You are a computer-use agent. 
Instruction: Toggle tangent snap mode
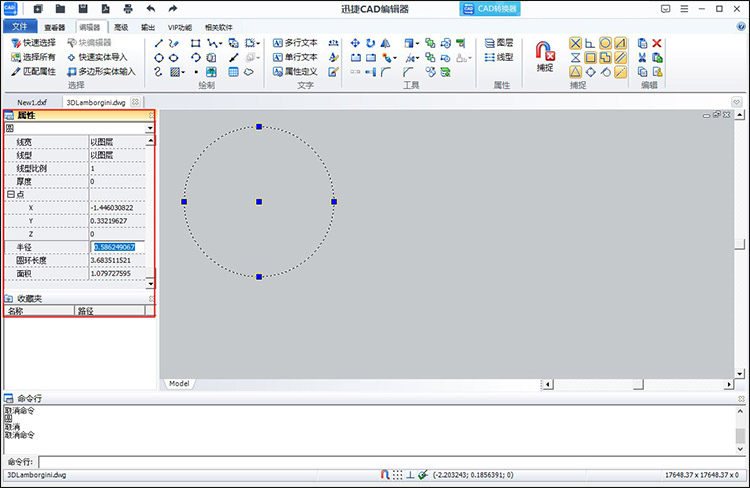coord(606,72)
